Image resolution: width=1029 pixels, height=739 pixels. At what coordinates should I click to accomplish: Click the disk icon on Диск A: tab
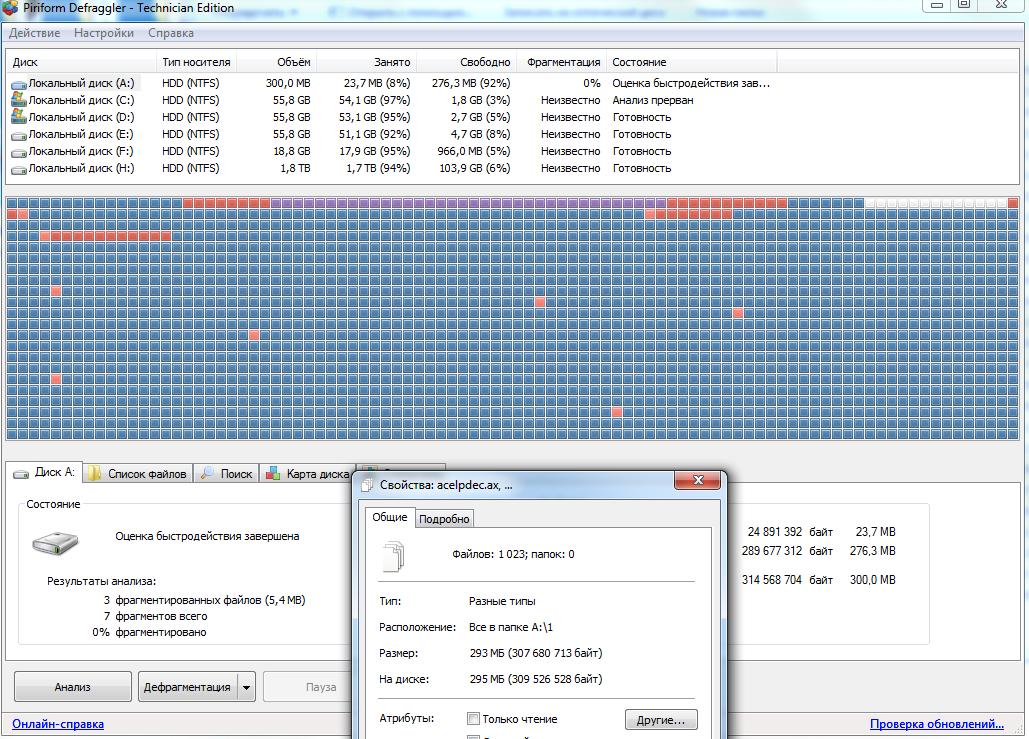click(x=21, y=473)
